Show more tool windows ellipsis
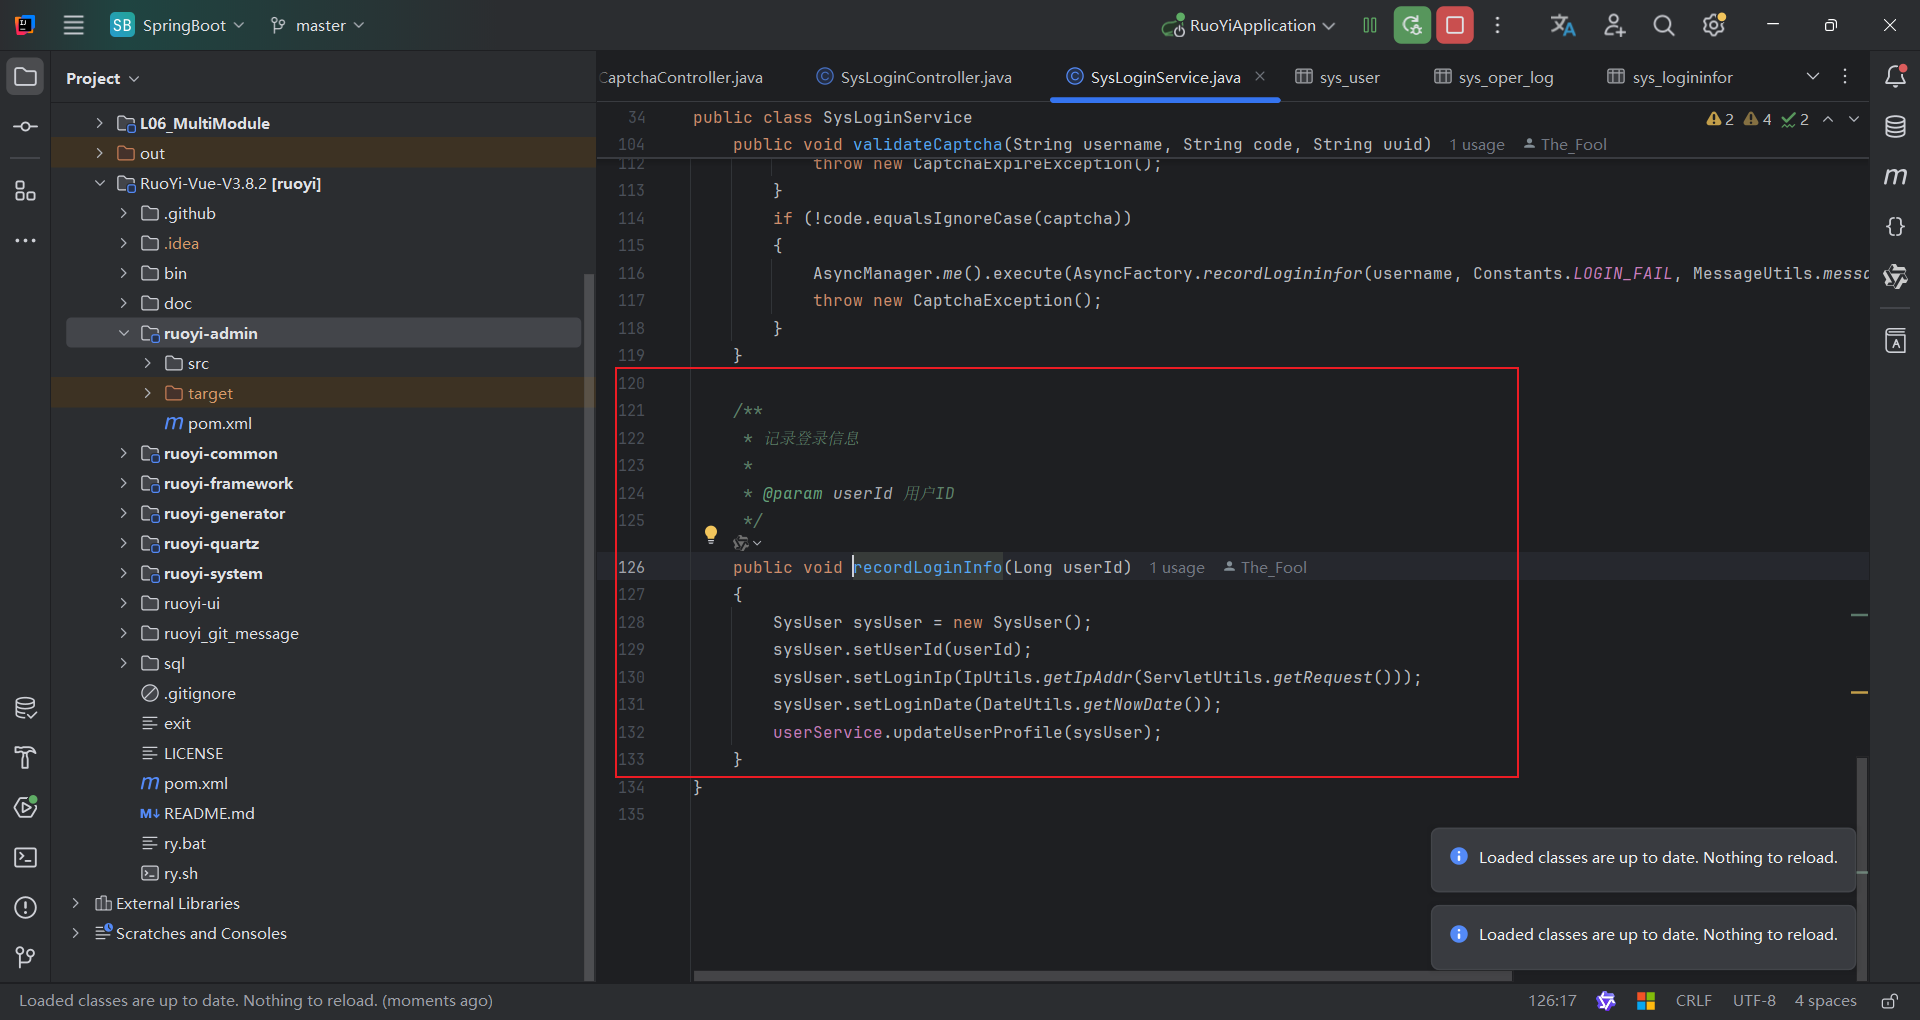Viewport: 1920px width, 1020px height. click(x=26, y=241)
